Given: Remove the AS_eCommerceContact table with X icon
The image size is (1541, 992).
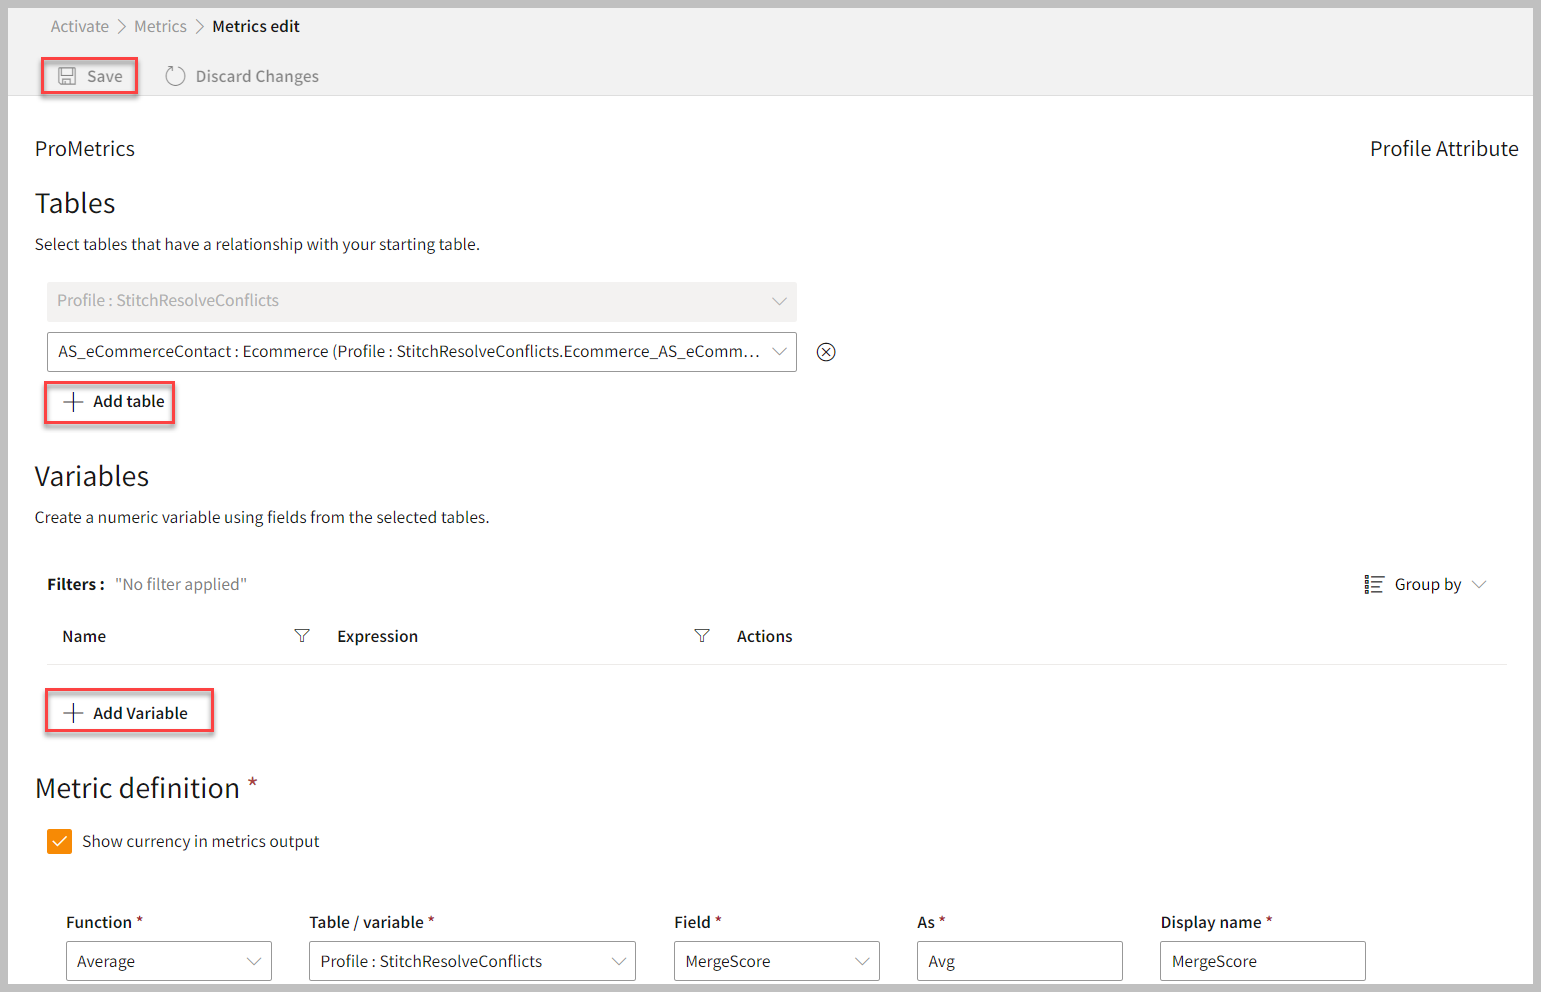Looking at the screenshot, I should 826,352.
